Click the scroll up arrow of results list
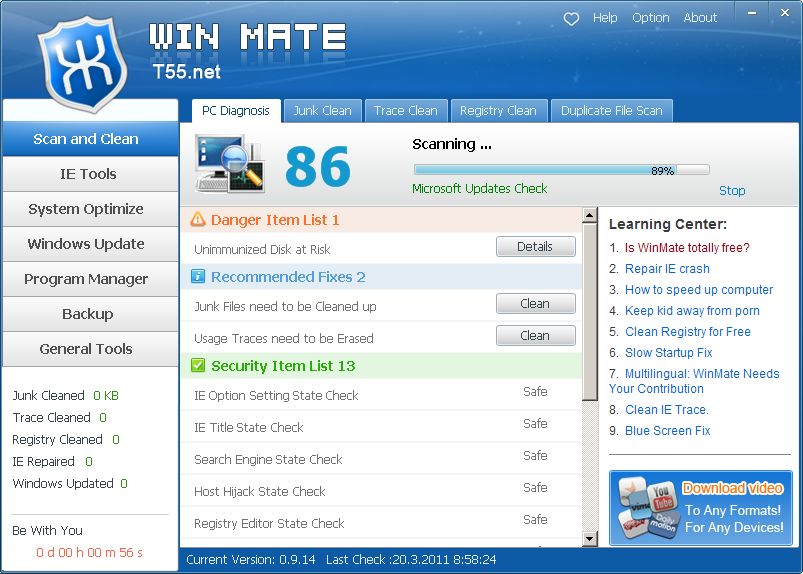 pyautogui.click(x=589, y=215)
